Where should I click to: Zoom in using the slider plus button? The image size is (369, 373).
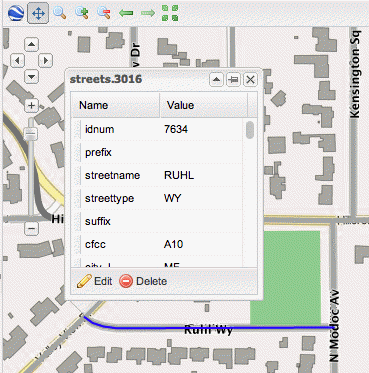[x=31, y=106]
